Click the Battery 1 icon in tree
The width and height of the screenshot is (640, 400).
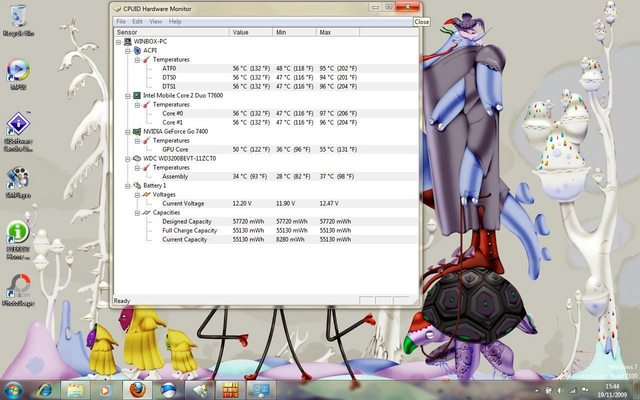coord(137,186)
